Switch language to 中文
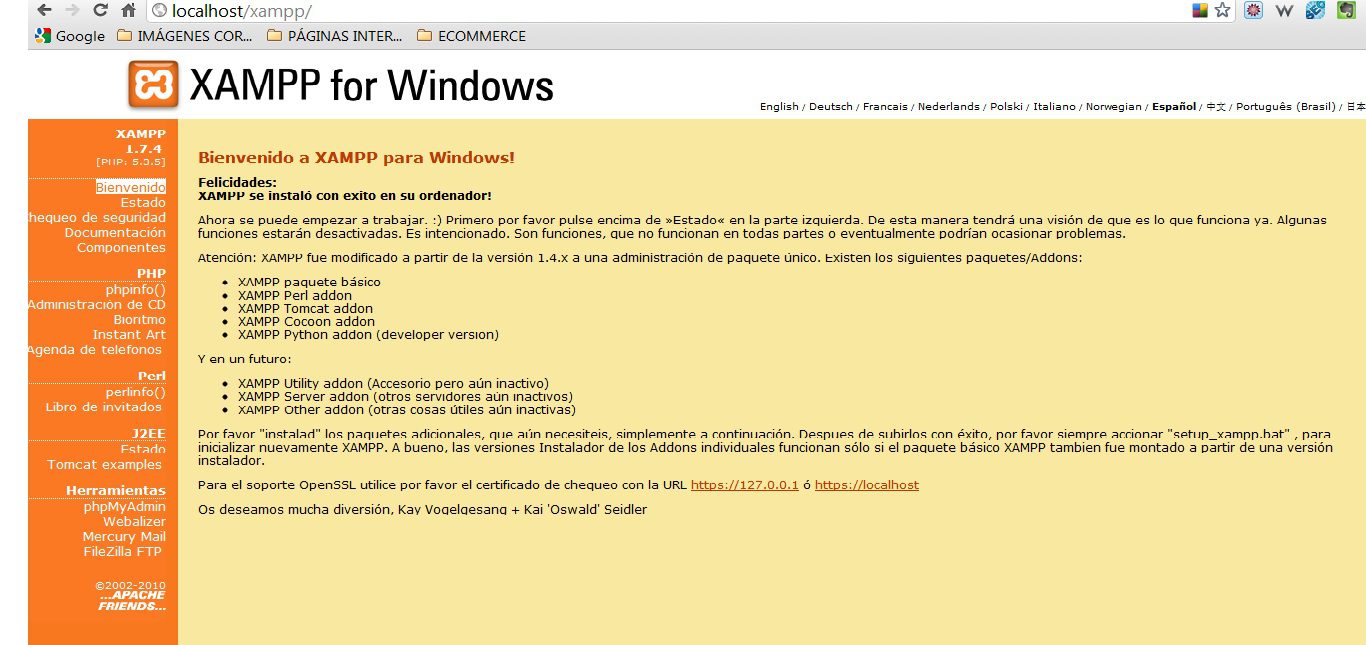1366x645 pixels. coord(1216,106)
